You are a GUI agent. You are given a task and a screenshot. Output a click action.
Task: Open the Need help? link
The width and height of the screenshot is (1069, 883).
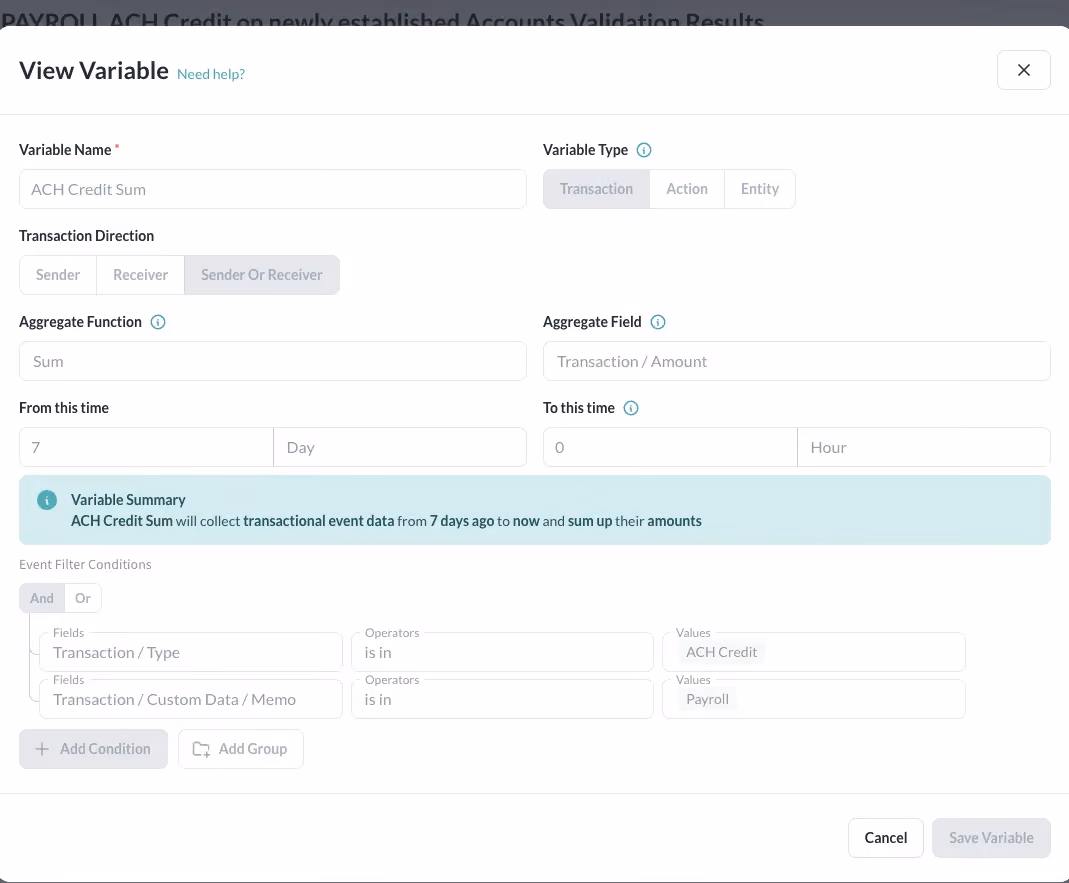[211, 74]
